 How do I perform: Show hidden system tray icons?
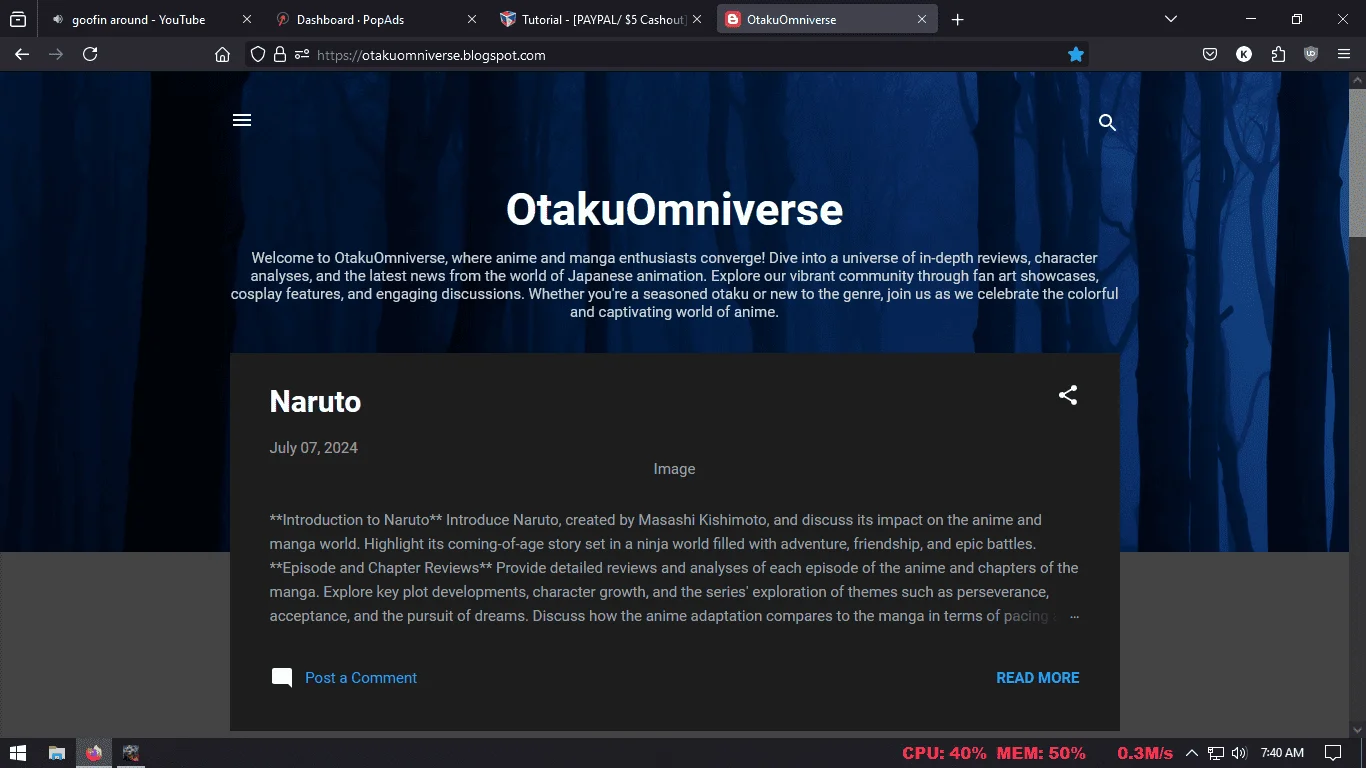(1192, 753)
